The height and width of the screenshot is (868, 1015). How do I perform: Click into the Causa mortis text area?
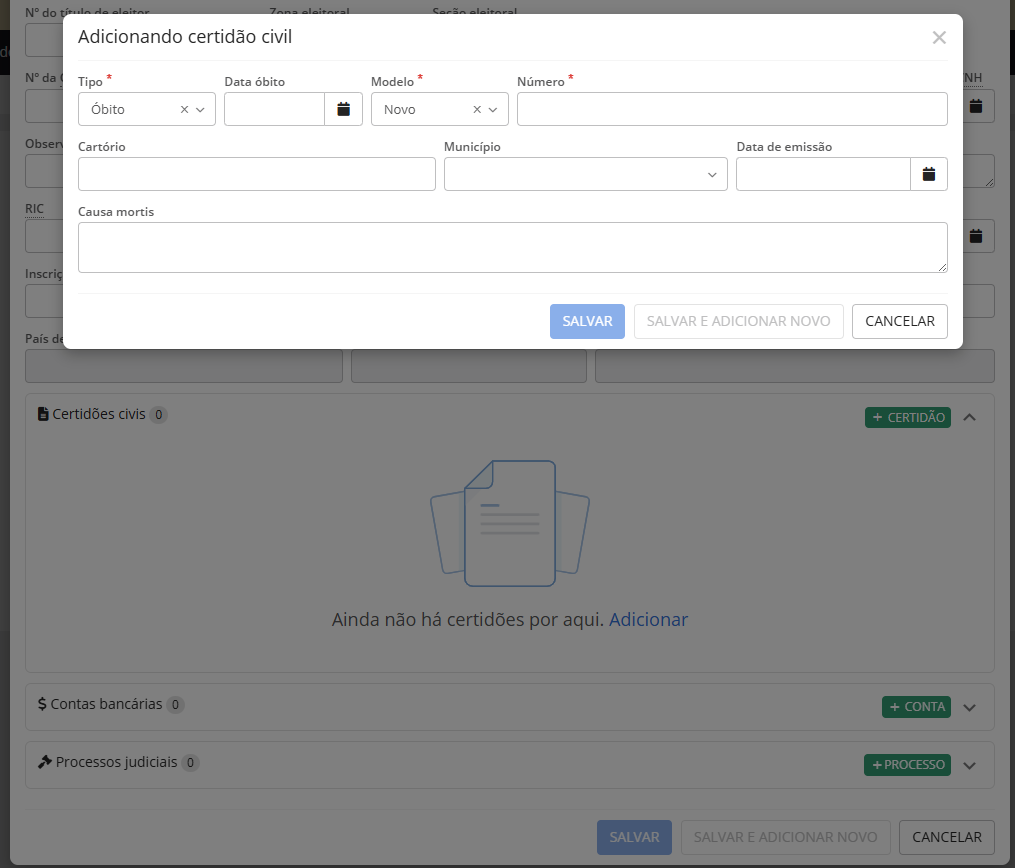512,247
